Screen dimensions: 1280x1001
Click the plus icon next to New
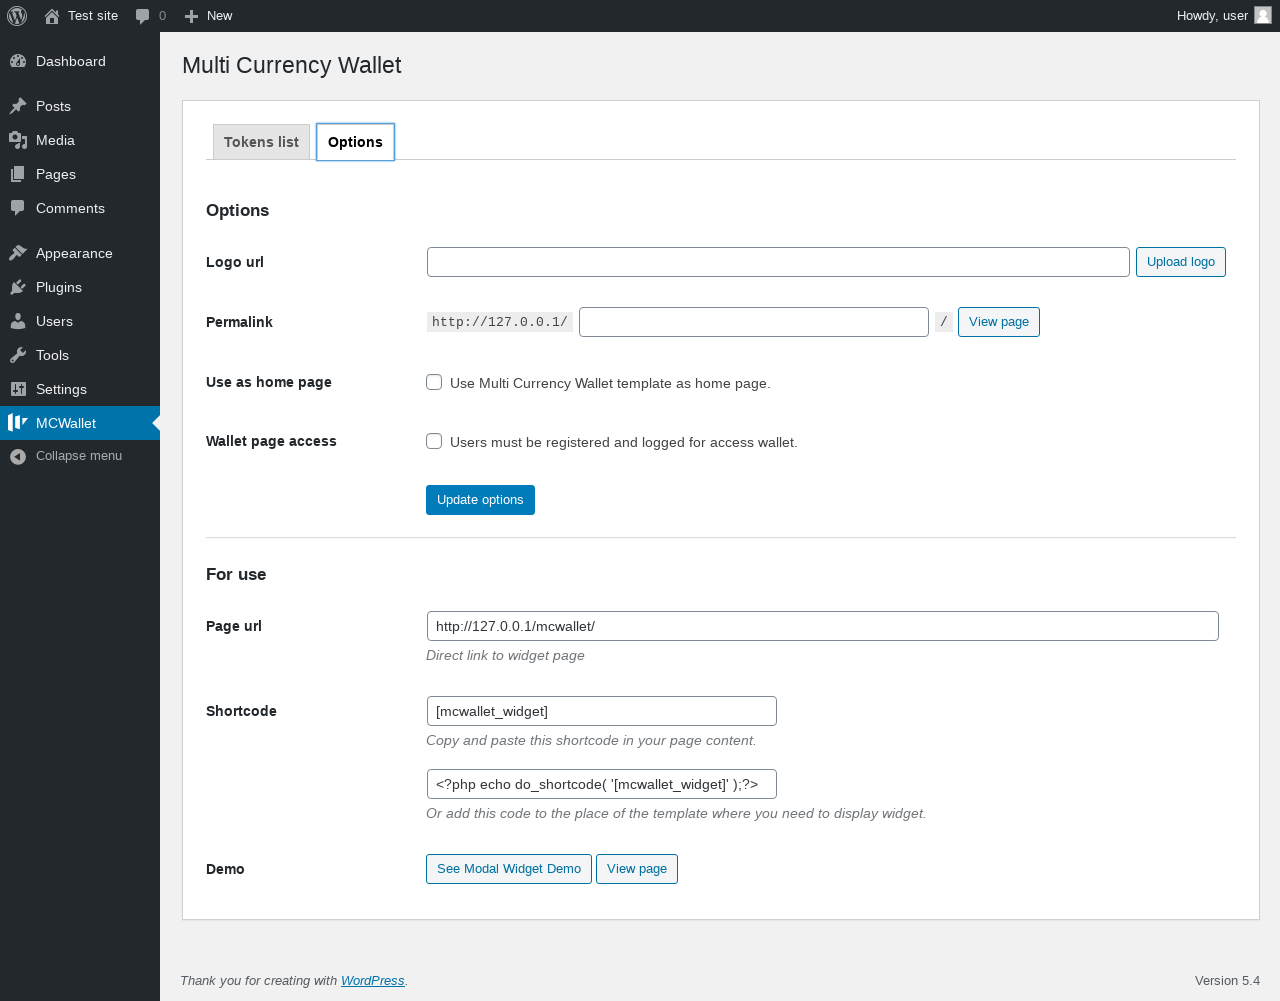tap(192, 16)
